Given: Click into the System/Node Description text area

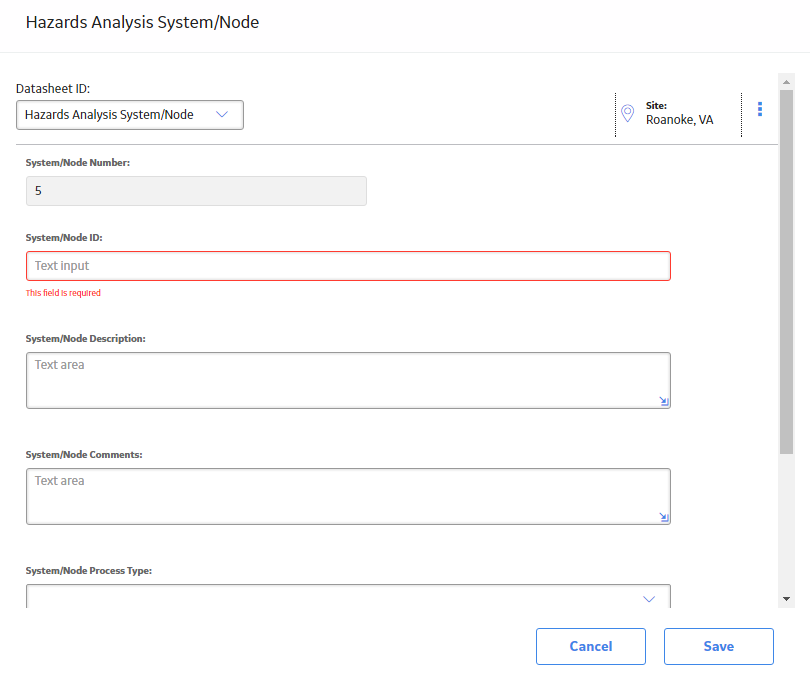Looking at the screenshot, I should click(348, 380).
